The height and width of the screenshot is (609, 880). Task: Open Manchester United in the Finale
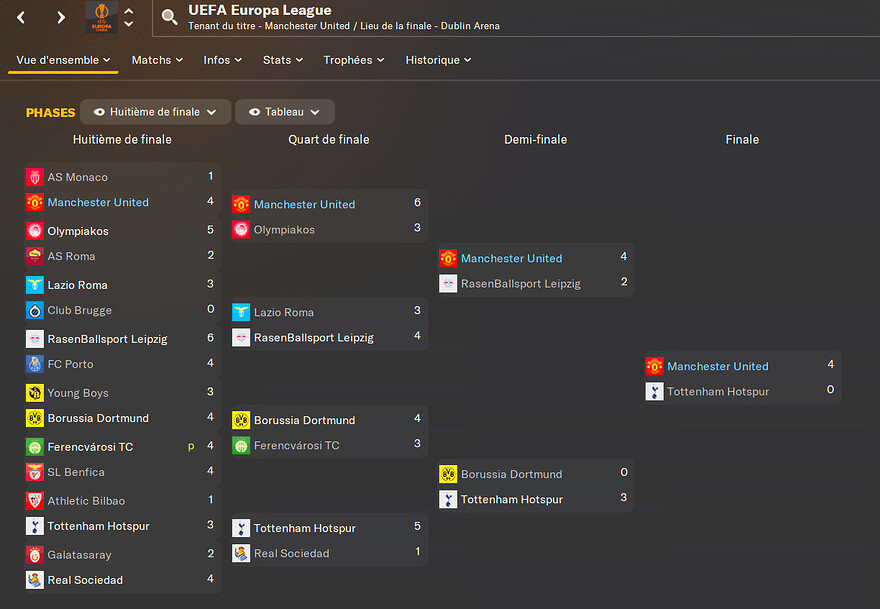click(717, 366)
